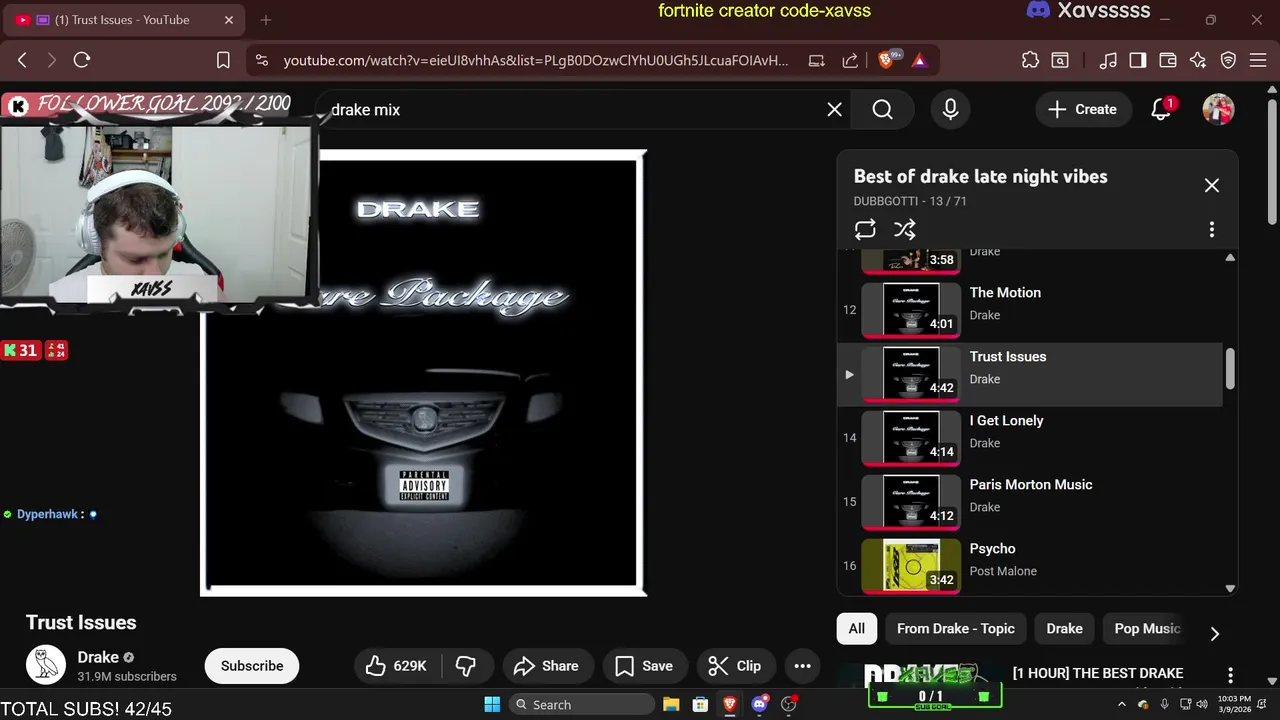Open the DUBBGOTTI playlist owner link

888,201
